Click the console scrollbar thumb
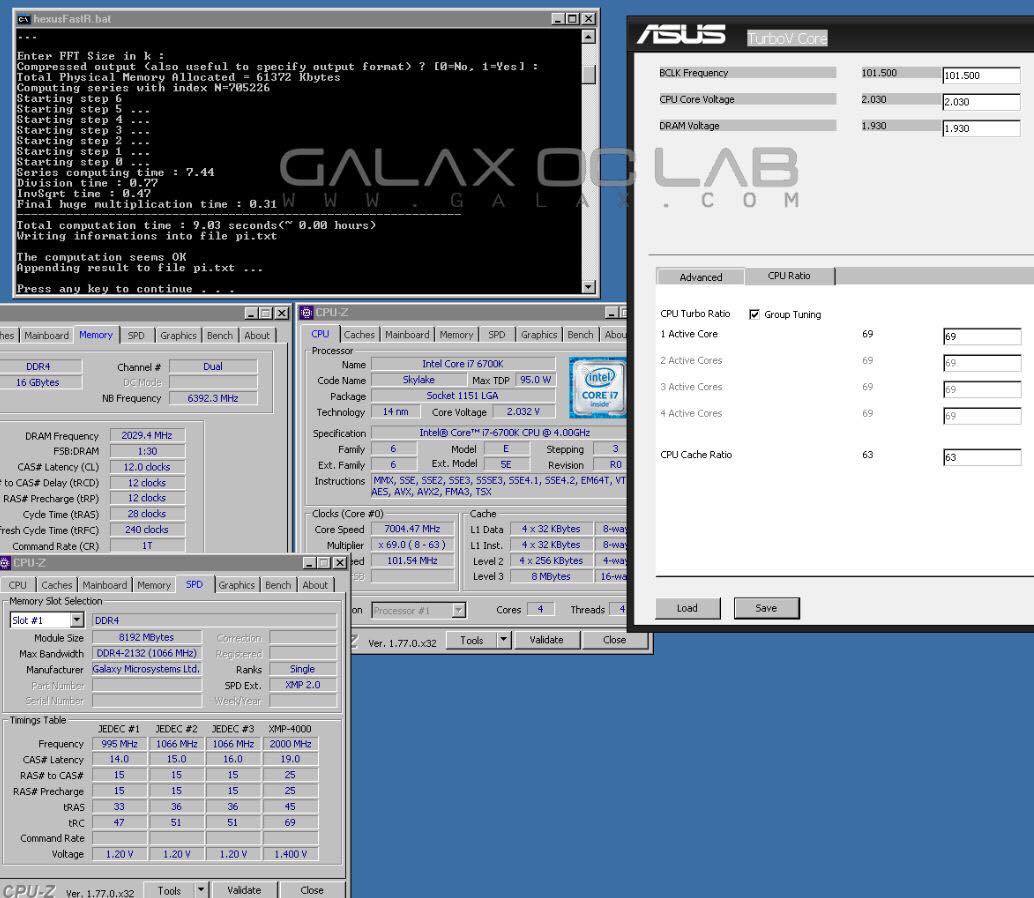Viewport: 1034px width, 898px height. tap(589, 74)
